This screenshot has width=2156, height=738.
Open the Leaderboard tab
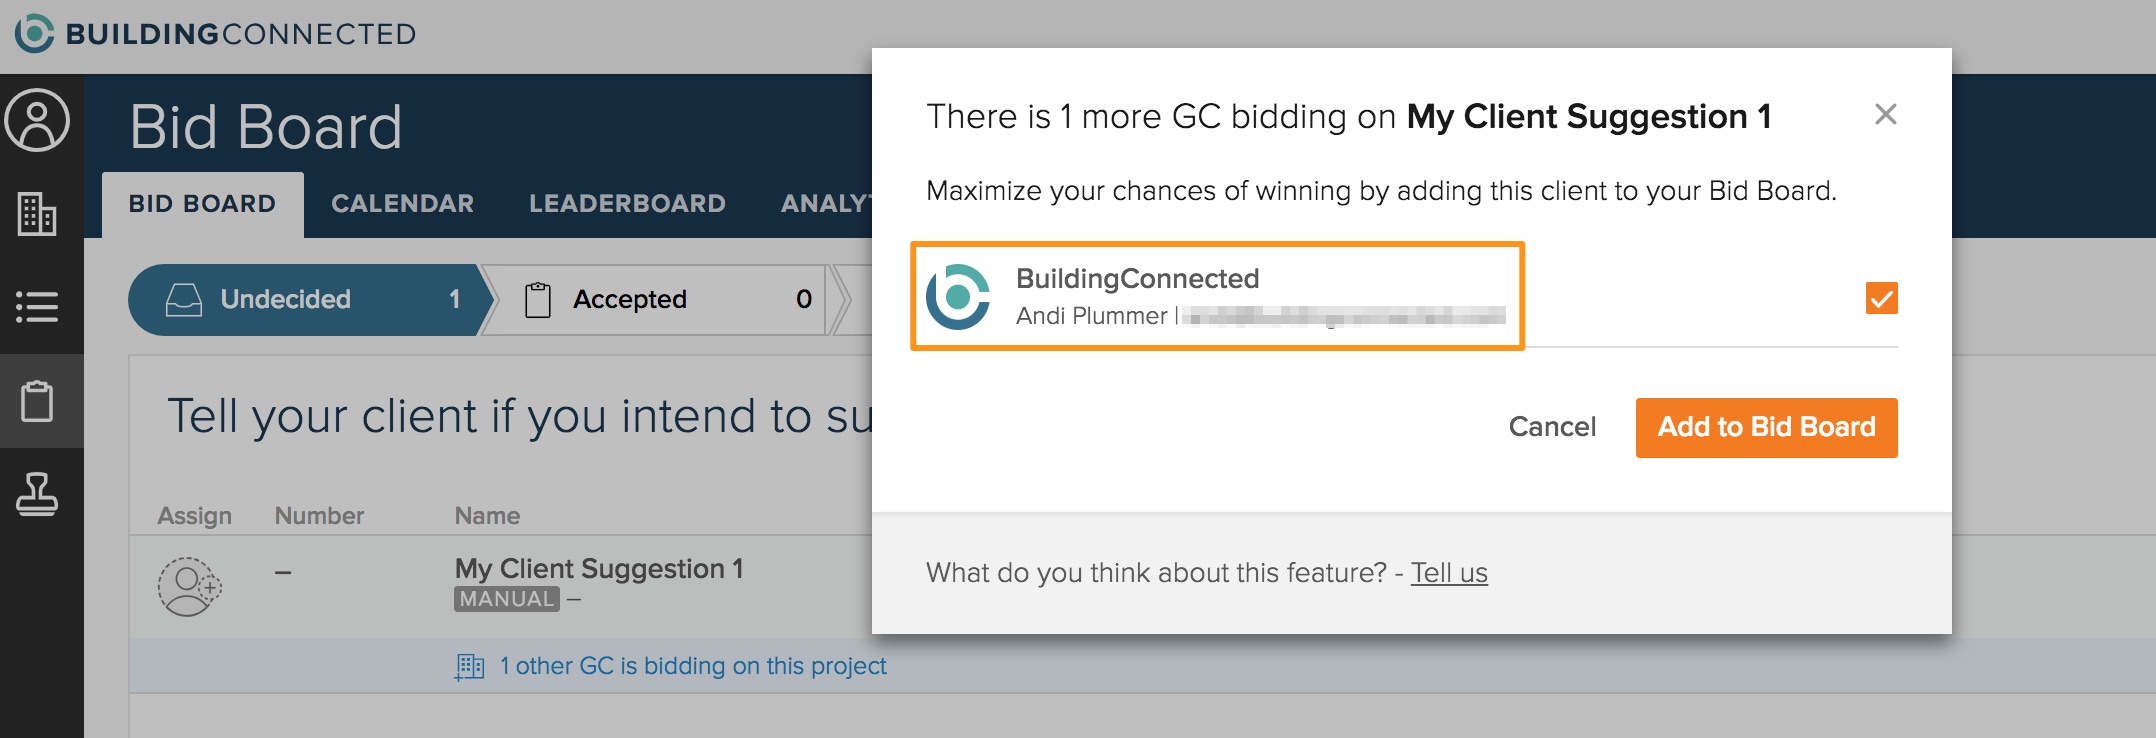click(x=627, y=204)
